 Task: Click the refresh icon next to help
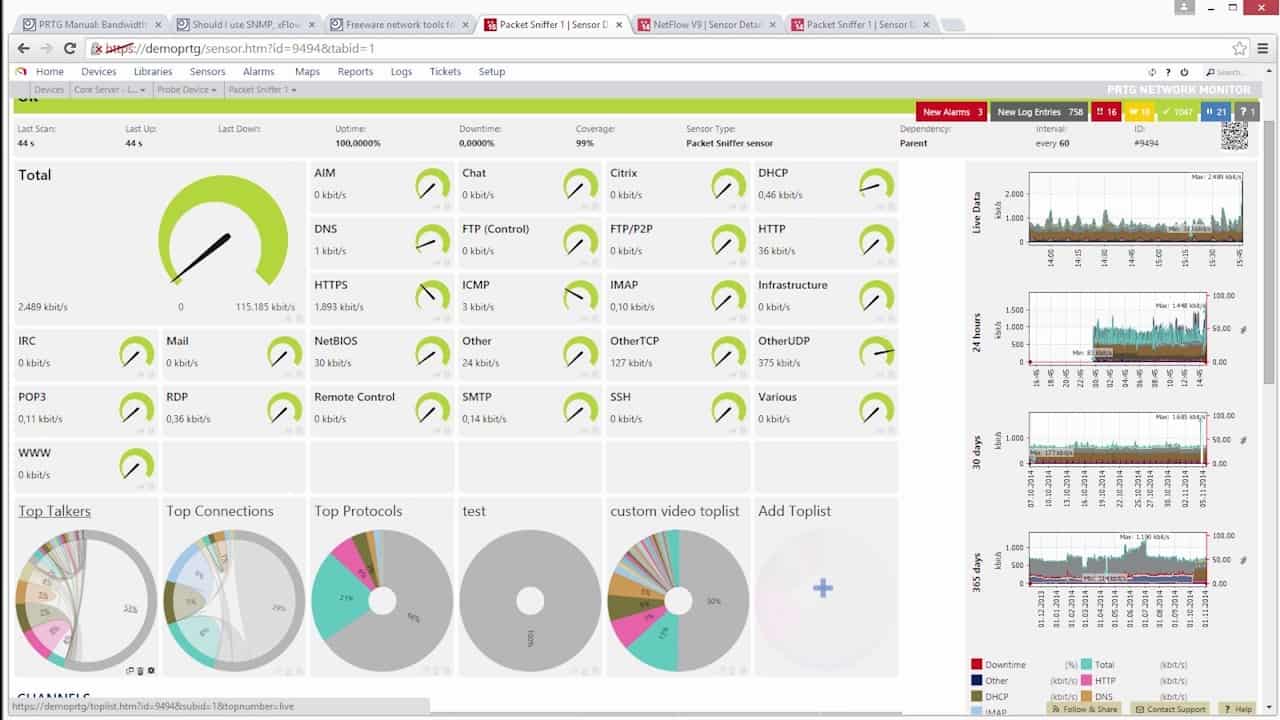point(1152,72)
